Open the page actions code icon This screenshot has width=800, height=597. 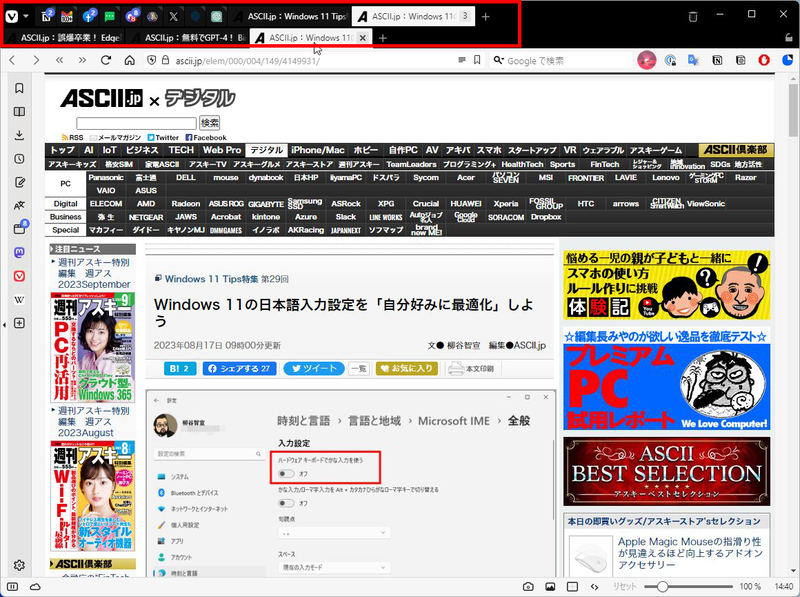pos(594,587)
